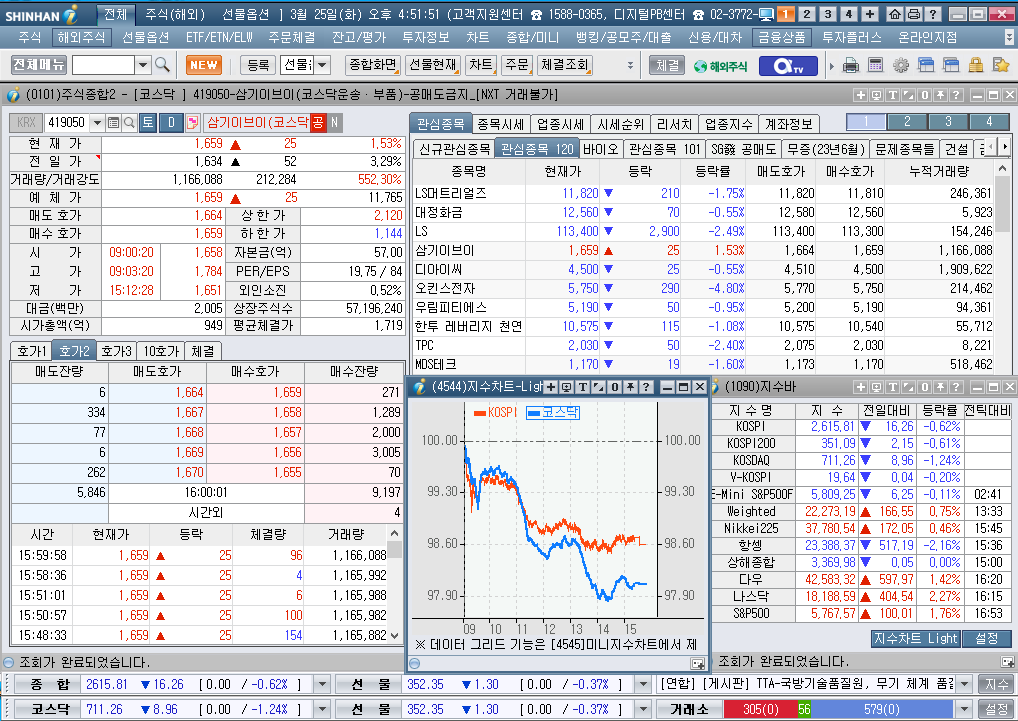1018x721 pixels.
Task: Click corner icon at bottom of 지수바 window
Action: coord(1007,662)
